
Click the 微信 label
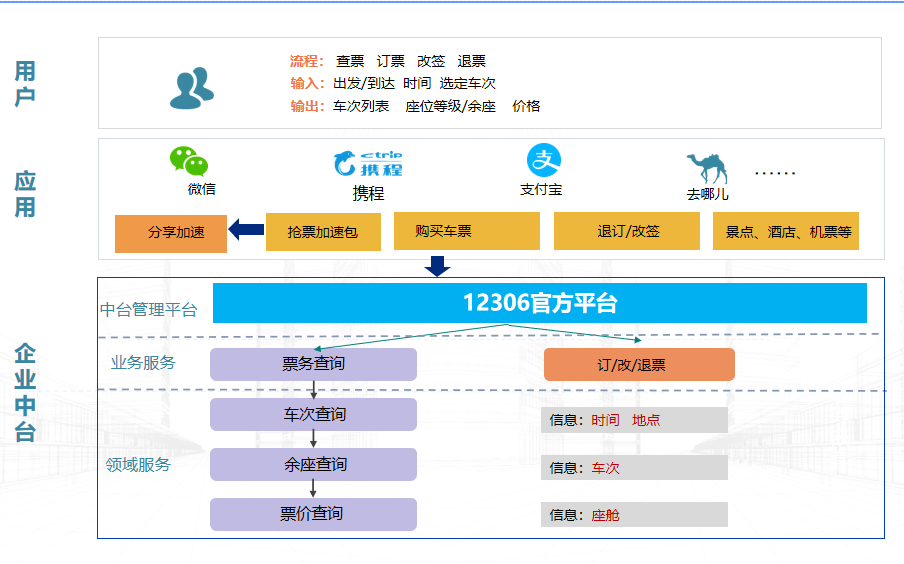coord(201,189)
